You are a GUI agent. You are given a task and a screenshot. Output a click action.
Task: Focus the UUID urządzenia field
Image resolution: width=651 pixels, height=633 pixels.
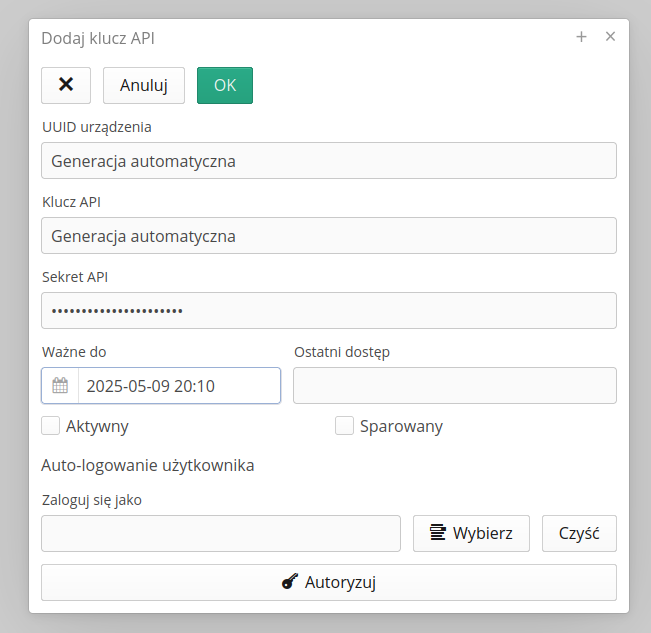point(328,160)
